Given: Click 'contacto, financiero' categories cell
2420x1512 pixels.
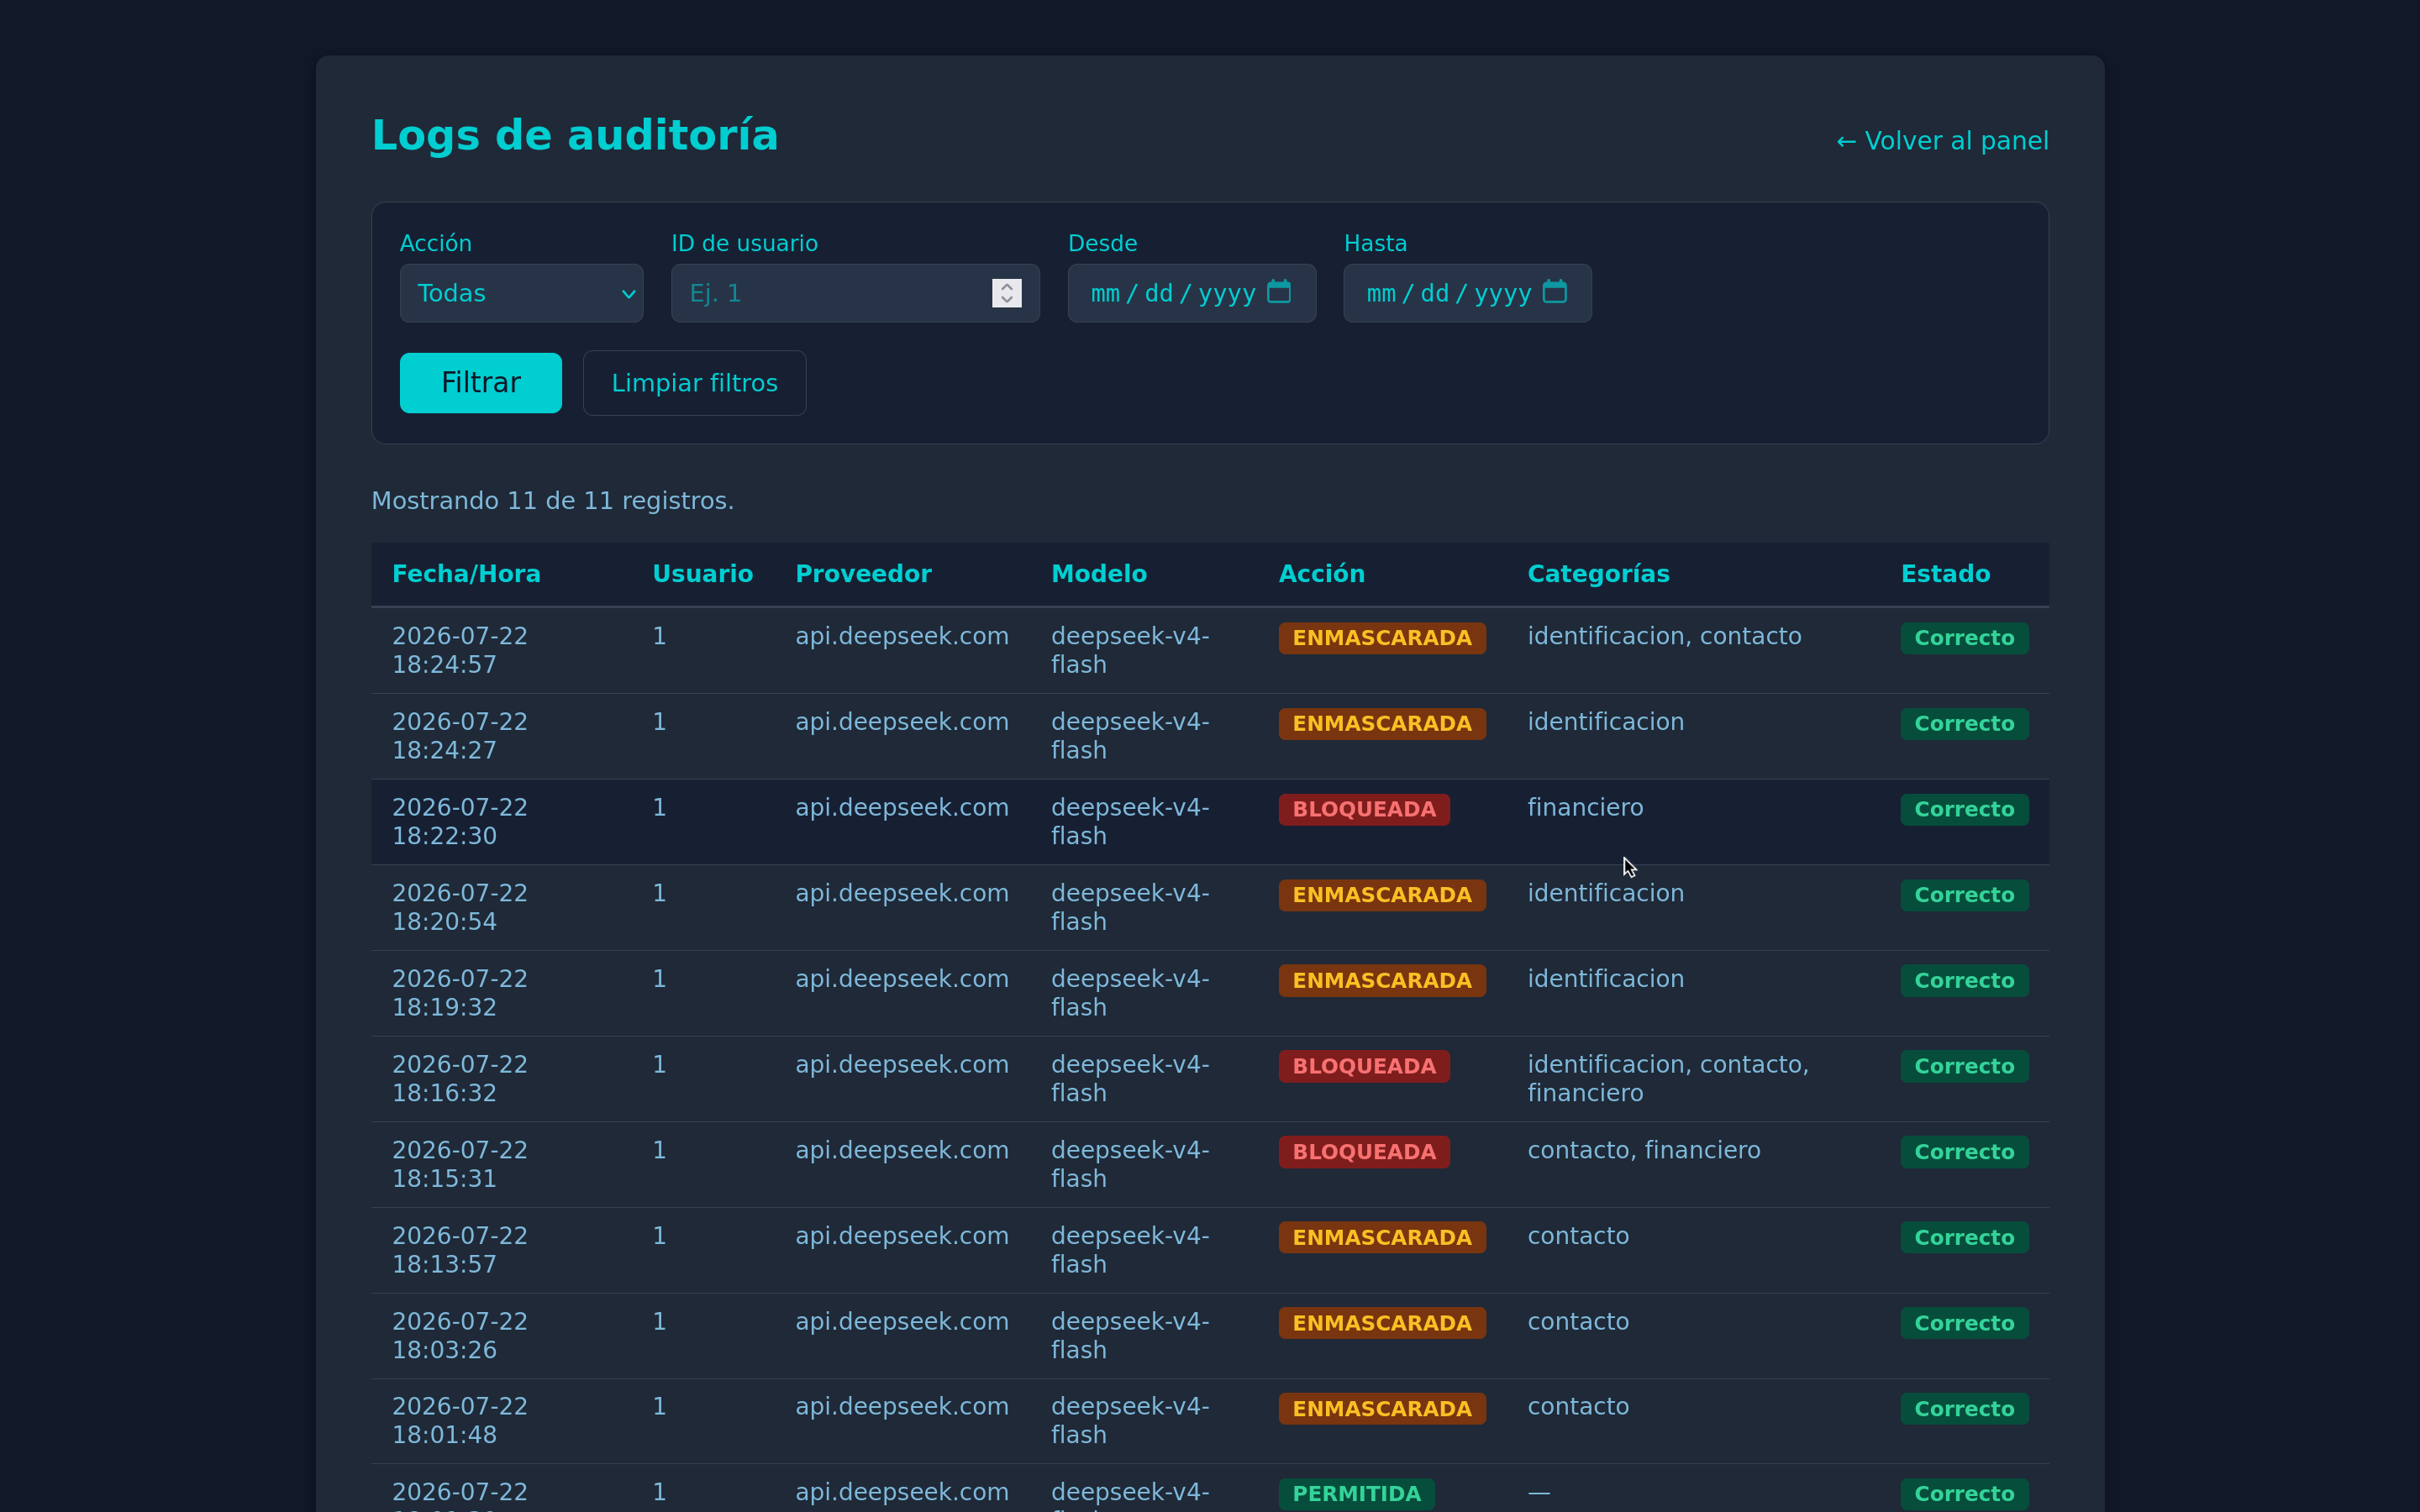Looking at the screenshot, I should (1643, 1150).
